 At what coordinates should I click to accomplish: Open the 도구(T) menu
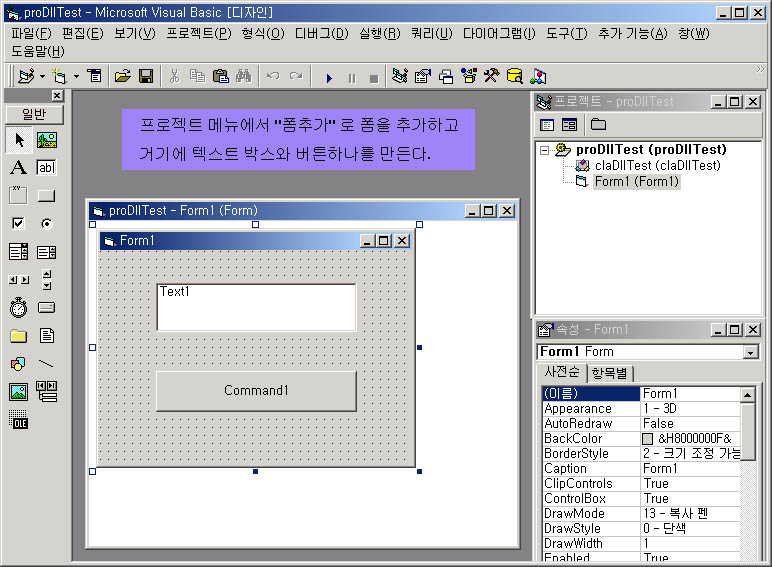567,33
